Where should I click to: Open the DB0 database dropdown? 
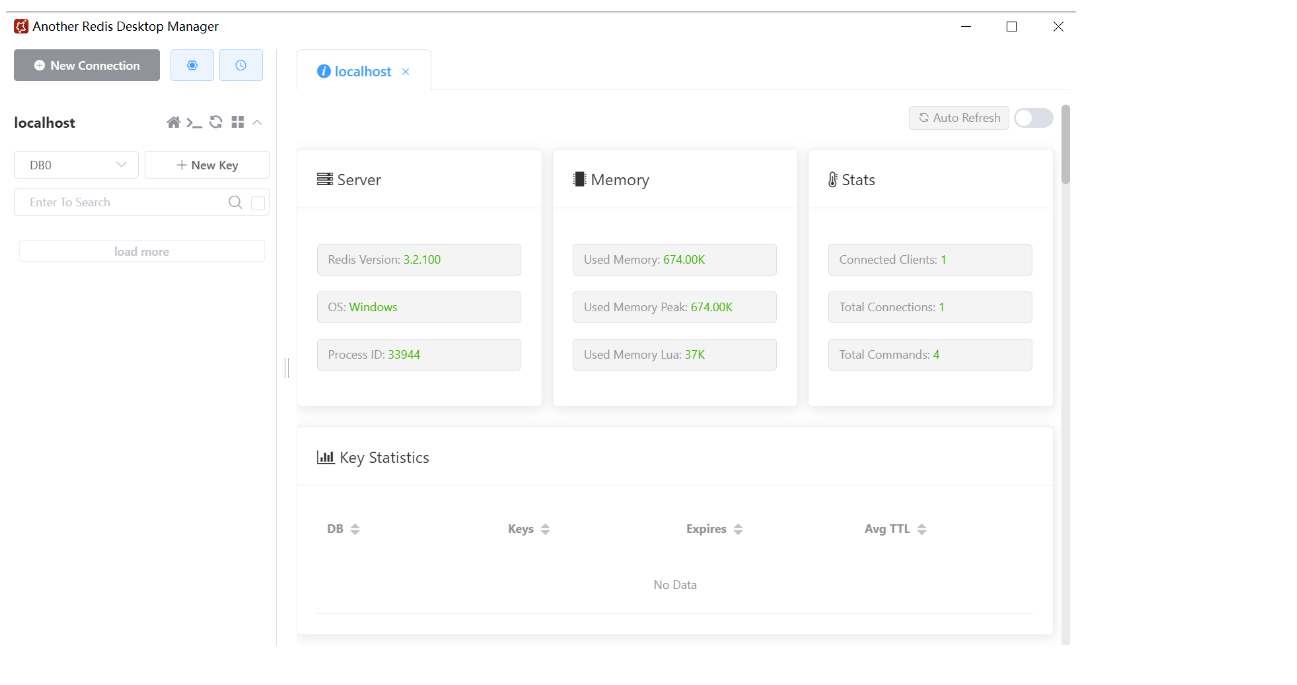(76, 165)
